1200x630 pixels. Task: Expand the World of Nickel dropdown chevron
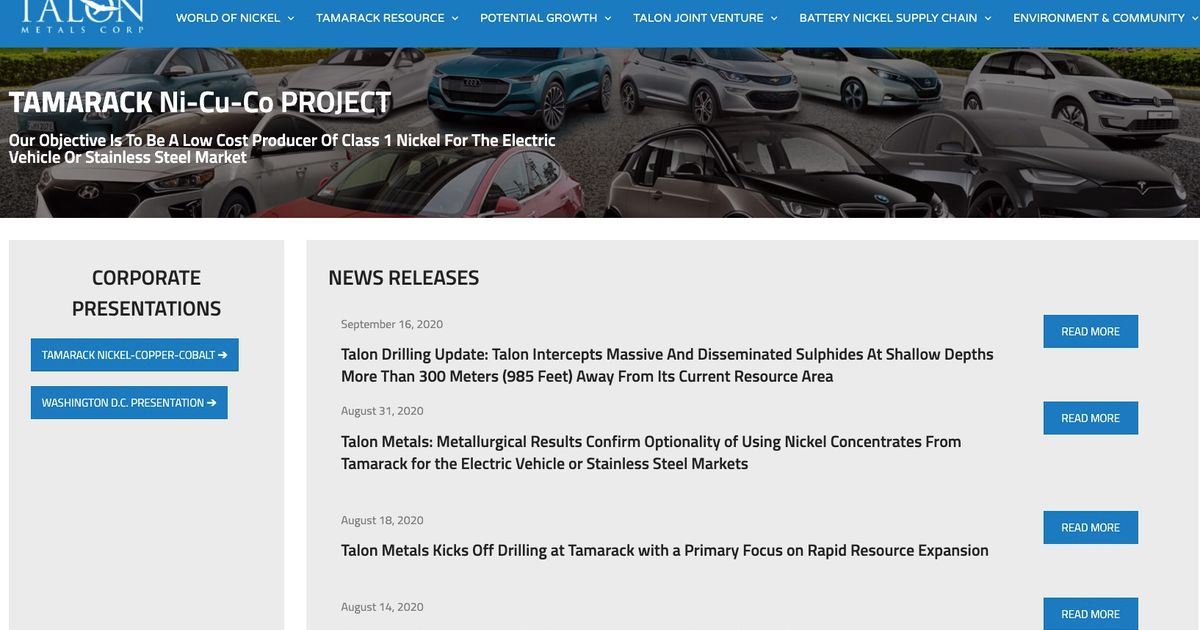(x=290, y=17)
